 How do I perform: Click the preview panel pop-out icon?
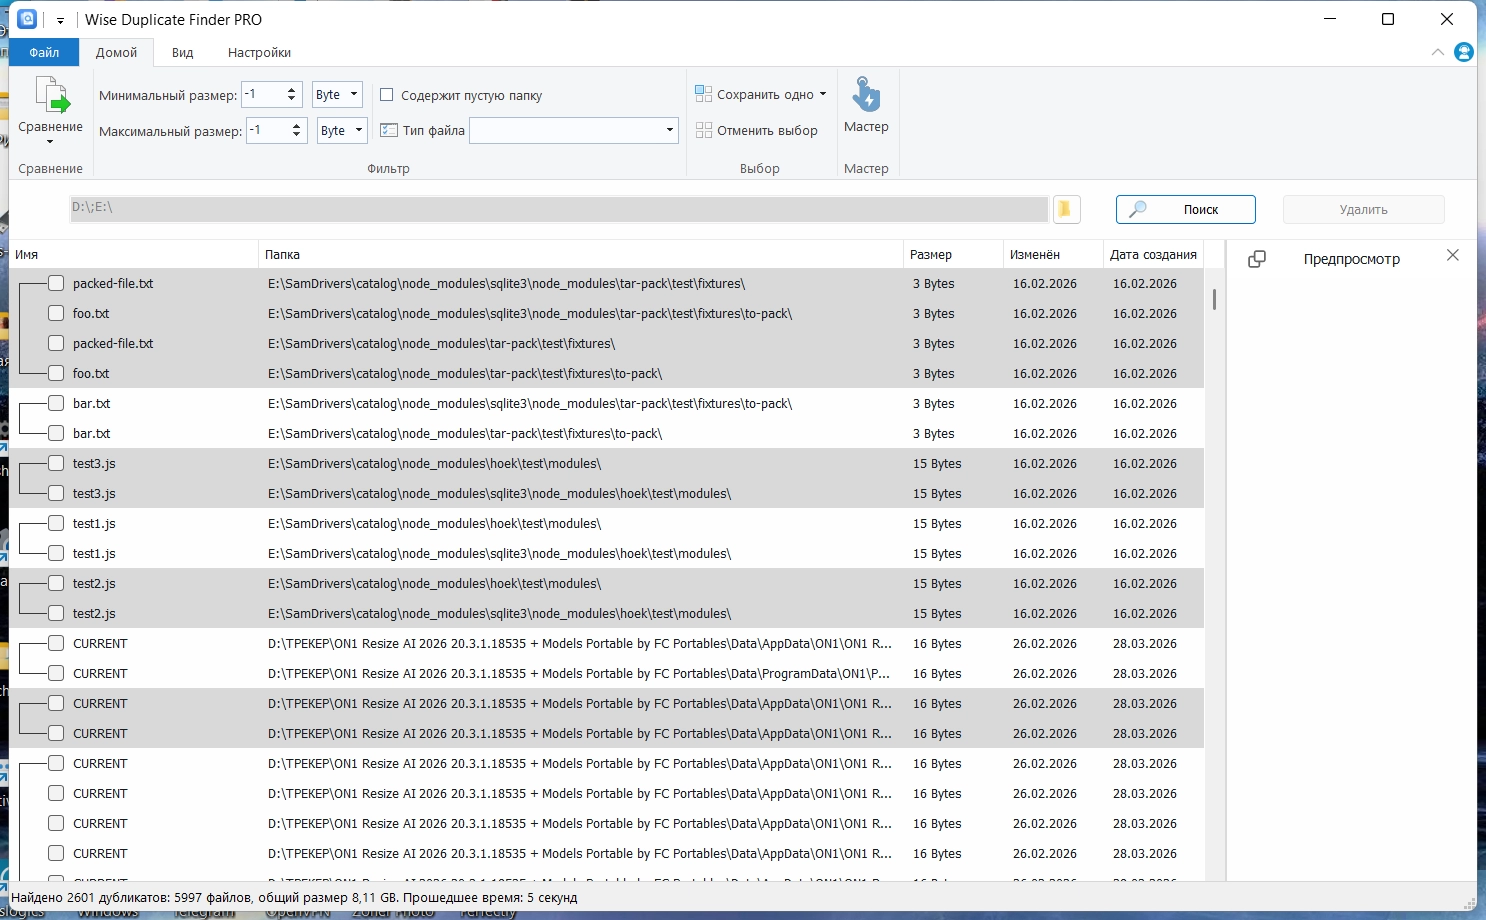coord(1257,259)
